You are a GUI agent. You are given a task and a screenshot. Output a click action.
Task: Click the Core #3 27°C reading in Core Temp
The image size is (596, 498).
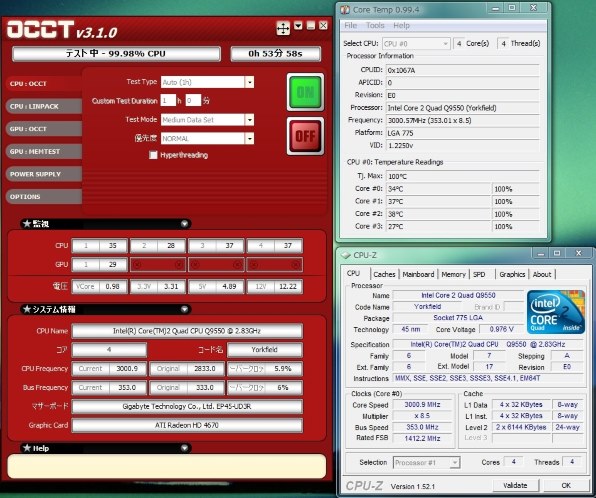click(439, 227)
